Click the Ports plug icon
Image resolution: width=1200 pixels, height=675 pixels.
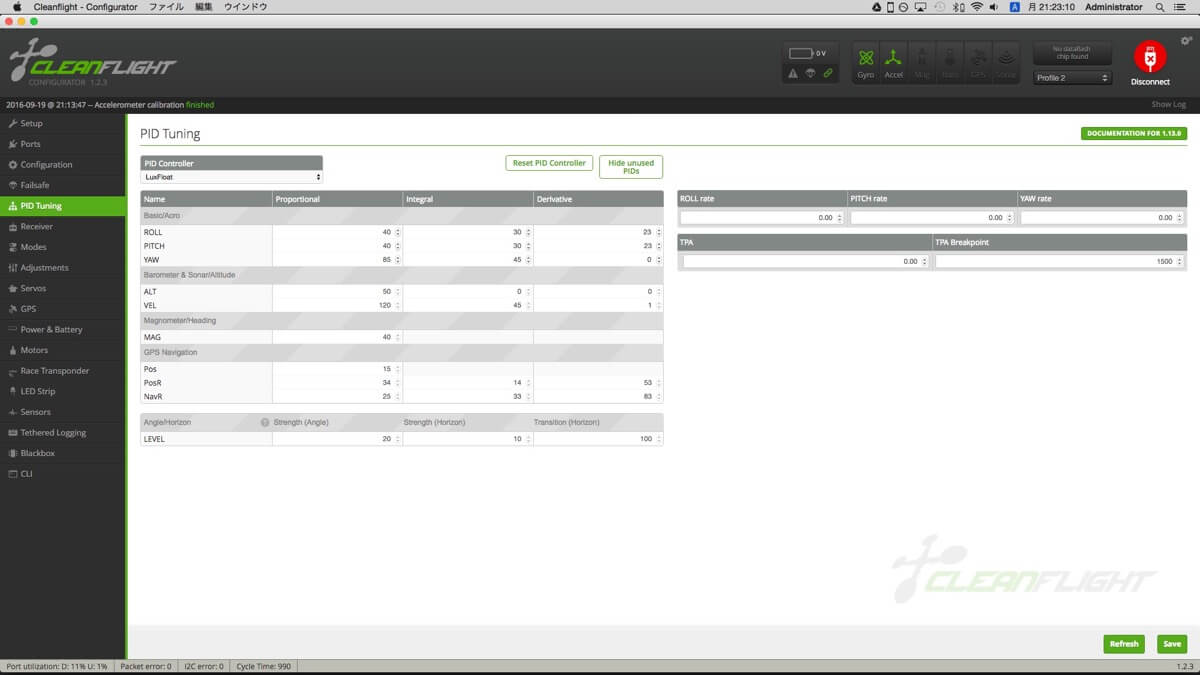click(12, 144)
